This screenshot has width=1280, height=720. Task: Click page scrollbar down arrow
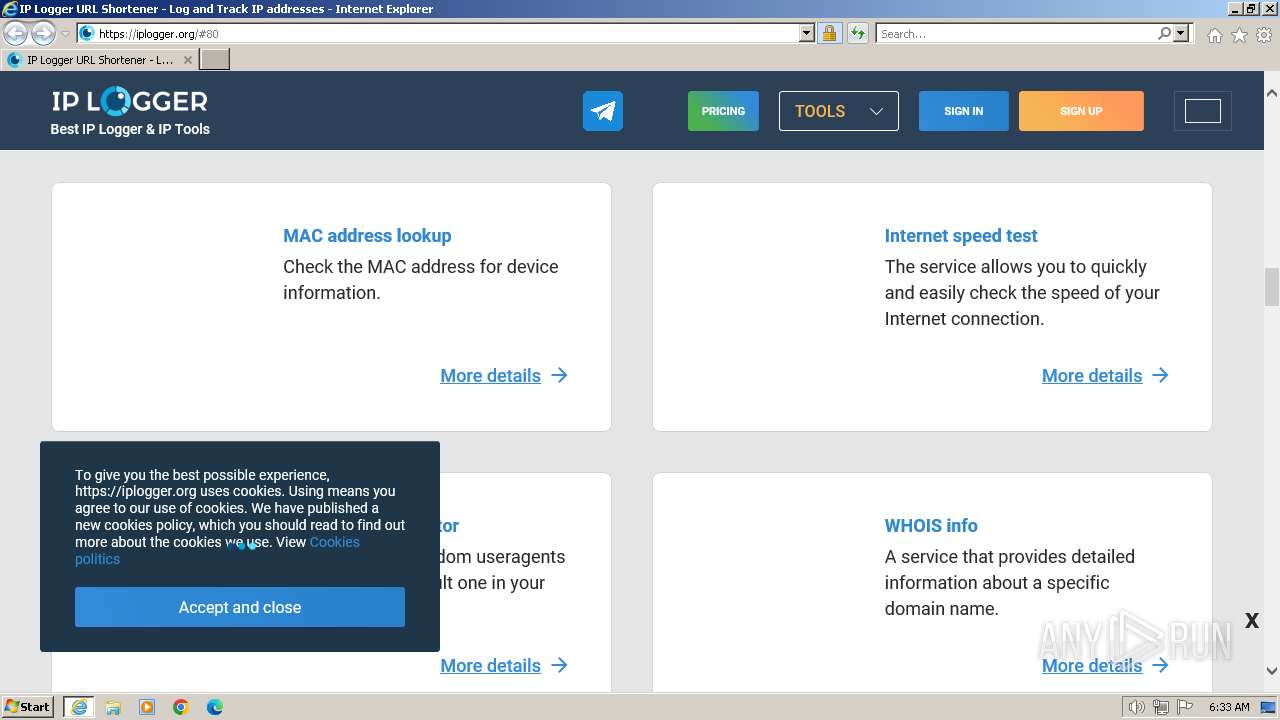click(x=1271, y=671)
